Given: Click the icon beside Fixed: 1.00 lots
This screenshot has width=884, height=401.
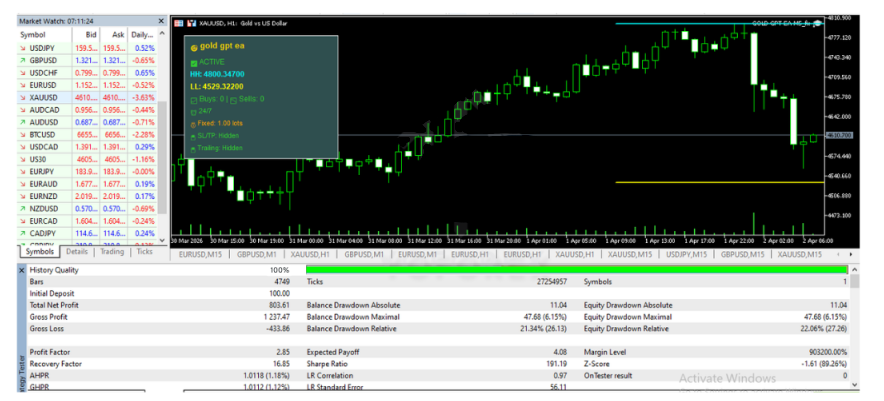Looking at the screenshot, I should pyautogui.click(x=194, y=123).
